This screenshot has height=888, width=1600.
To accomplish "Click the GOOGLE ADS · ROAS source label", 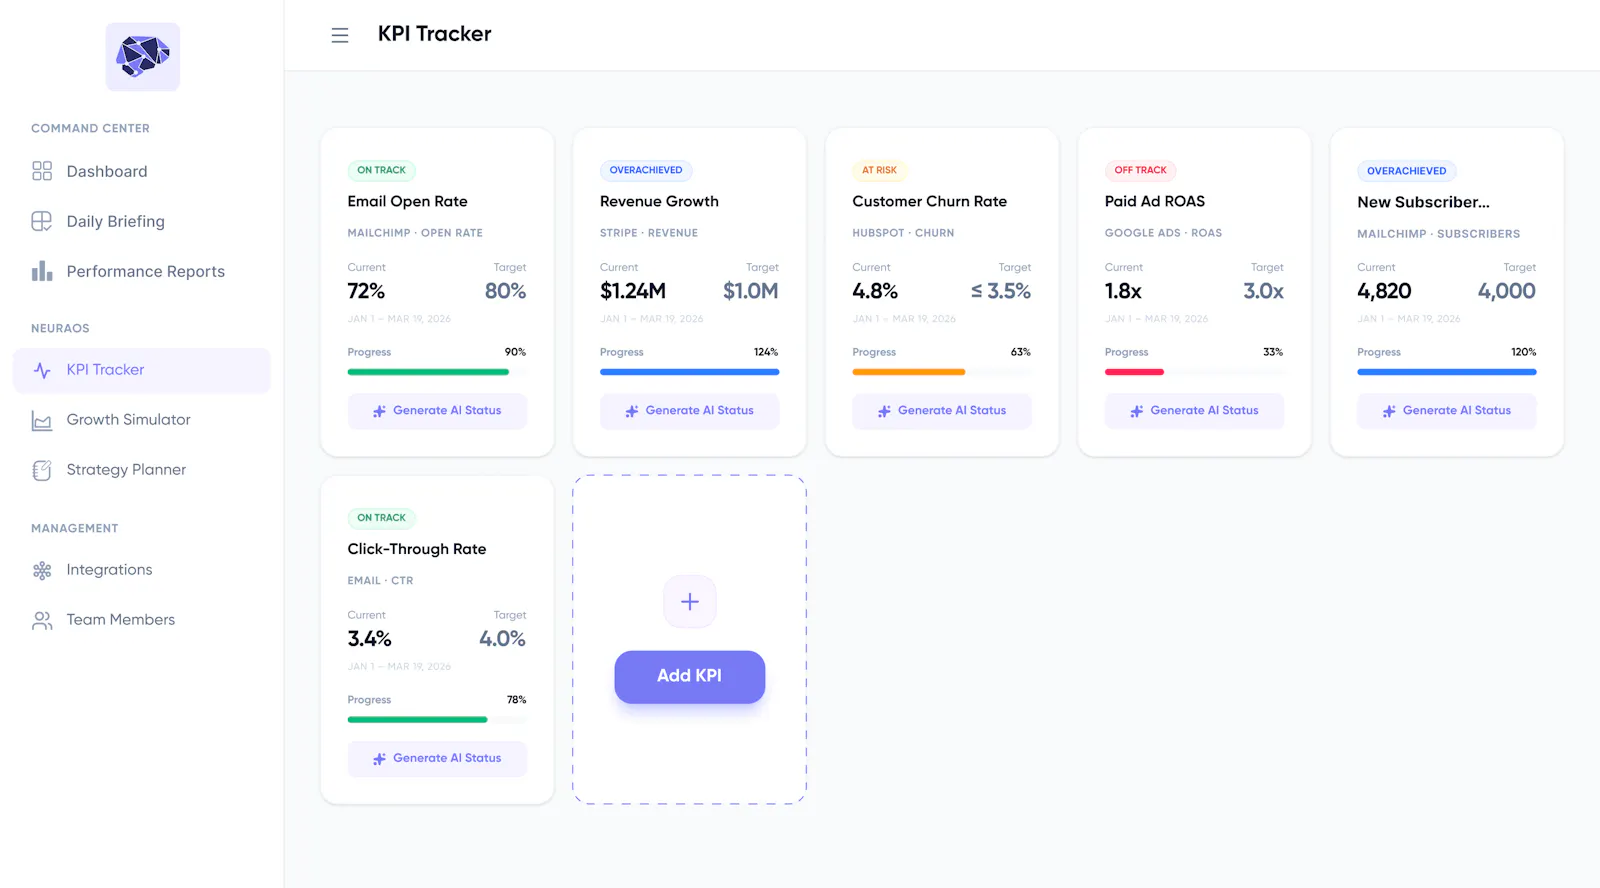I will coord(1164,234).
